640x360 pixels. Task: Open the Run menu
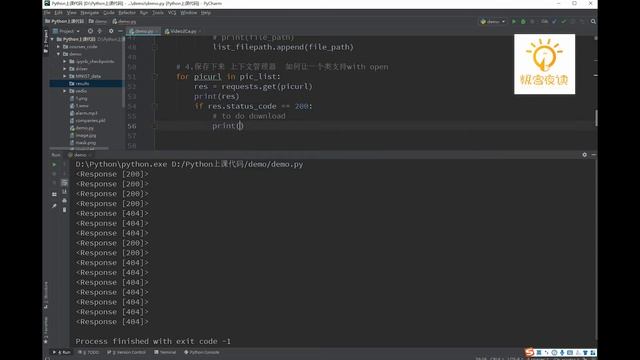click(144, 13)
